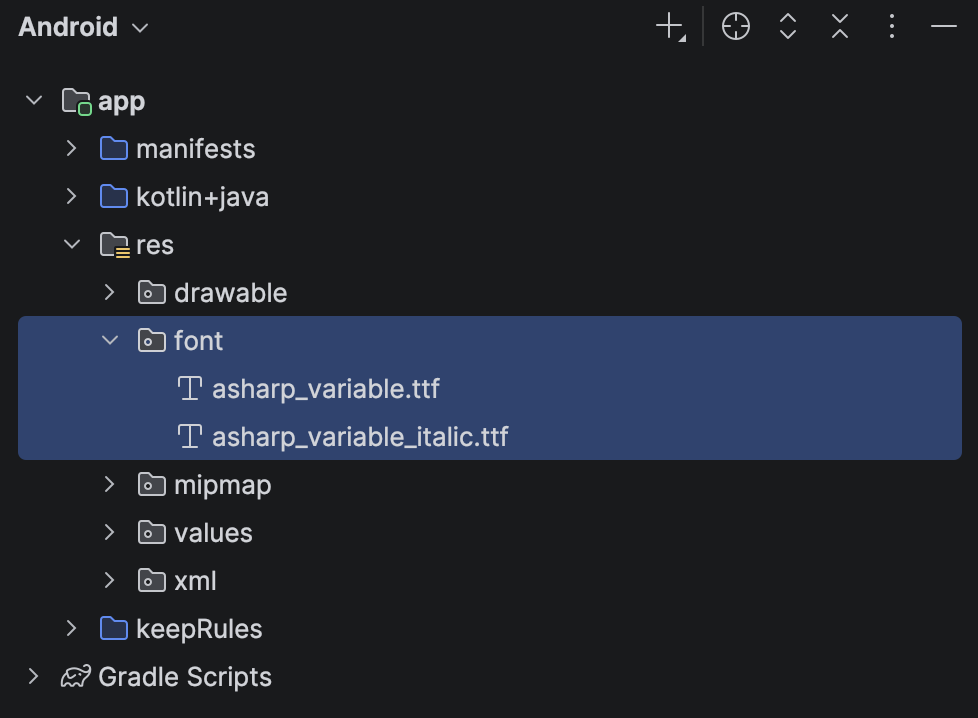Expand the drawable folder chevron
Viewport: 978px width, 718px height.
coord(110,292)
